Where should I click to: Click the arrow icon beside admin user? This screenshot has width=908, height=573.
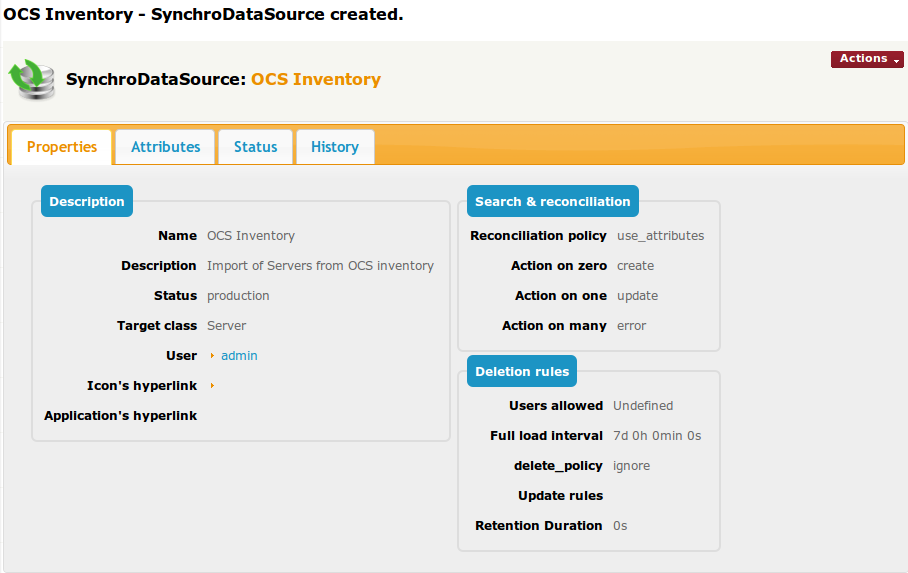[212, 356]
